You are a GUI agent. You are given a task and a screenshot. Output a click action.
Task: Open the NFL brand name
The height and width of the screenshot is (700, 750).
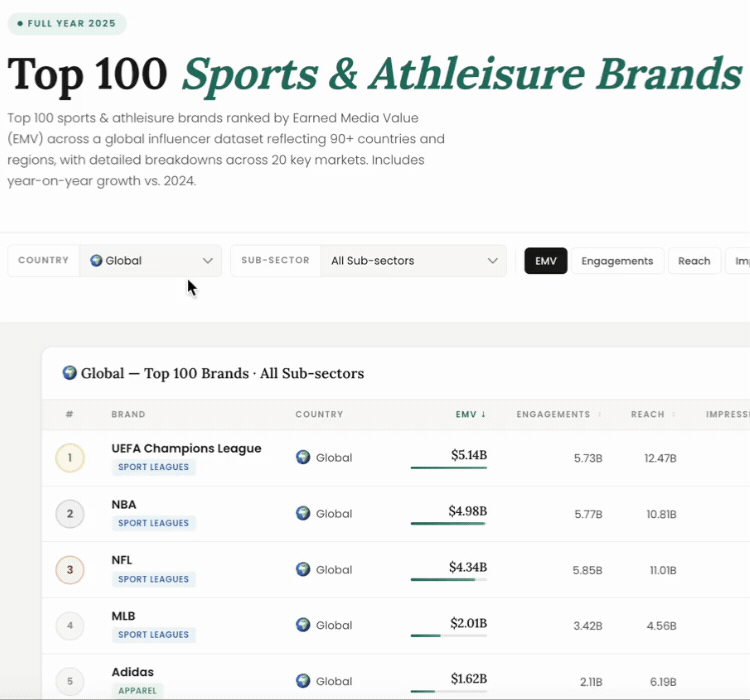click(121, 560)
